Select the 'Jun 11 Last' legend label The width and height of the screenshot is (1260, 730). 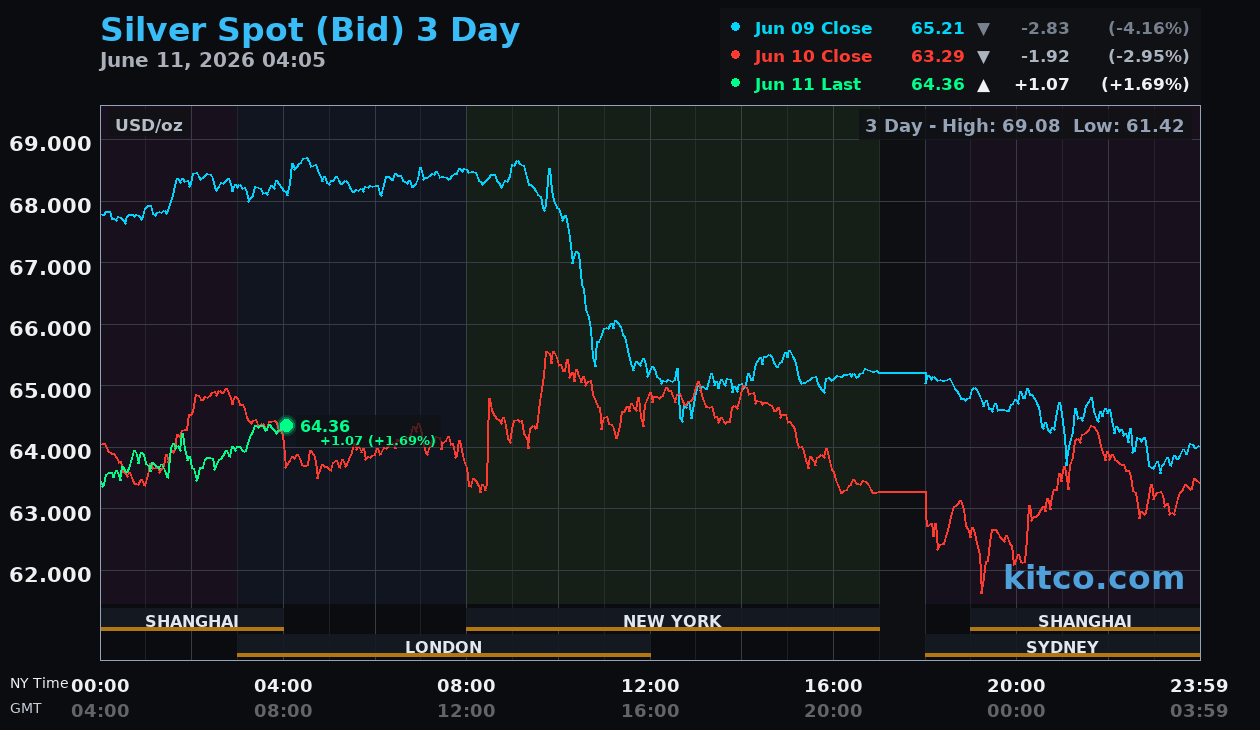[807, 85]
